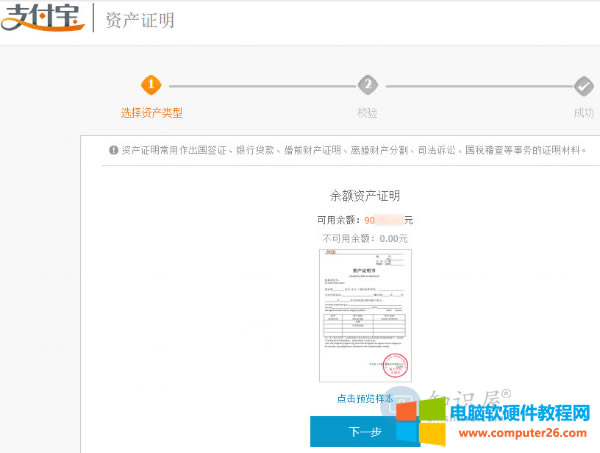This screenshot has width=600, height=453.
Task: Click the 可用余额 amount text
Action: click(x=365, y=220)
